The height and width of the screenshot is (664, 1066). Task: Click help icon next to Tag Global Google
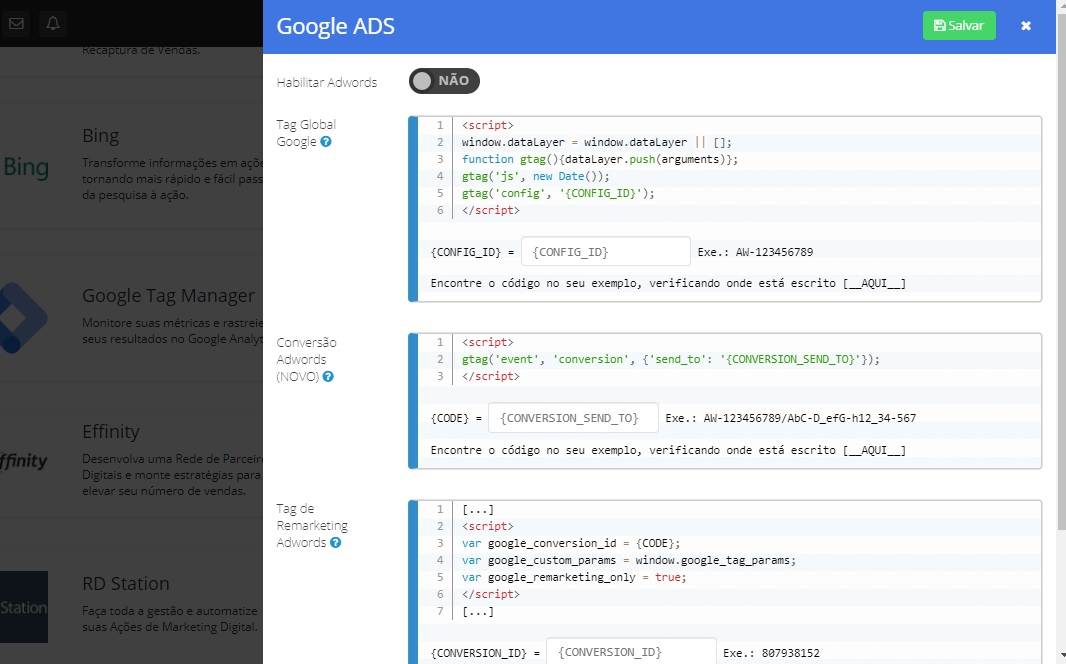pyautogui.click(x=326, y=142)
